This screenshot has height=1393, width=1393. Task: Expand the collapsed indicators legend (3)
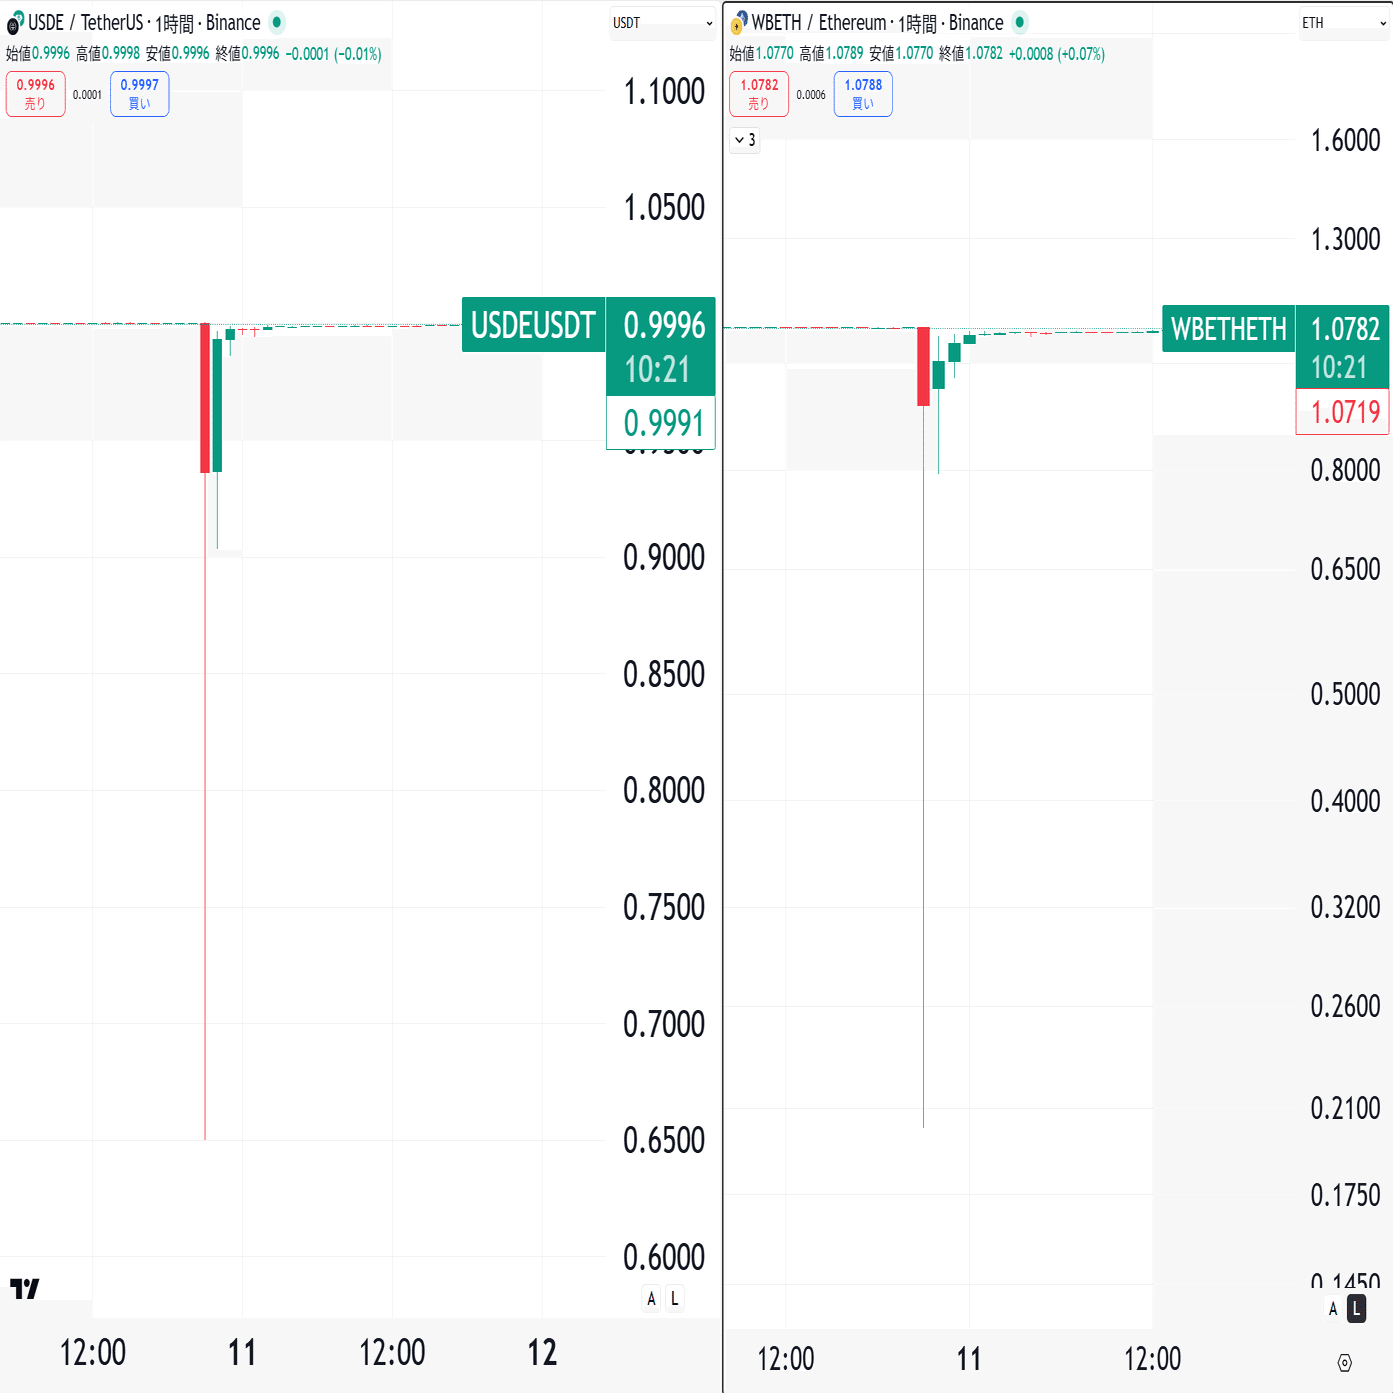[745, 140]
